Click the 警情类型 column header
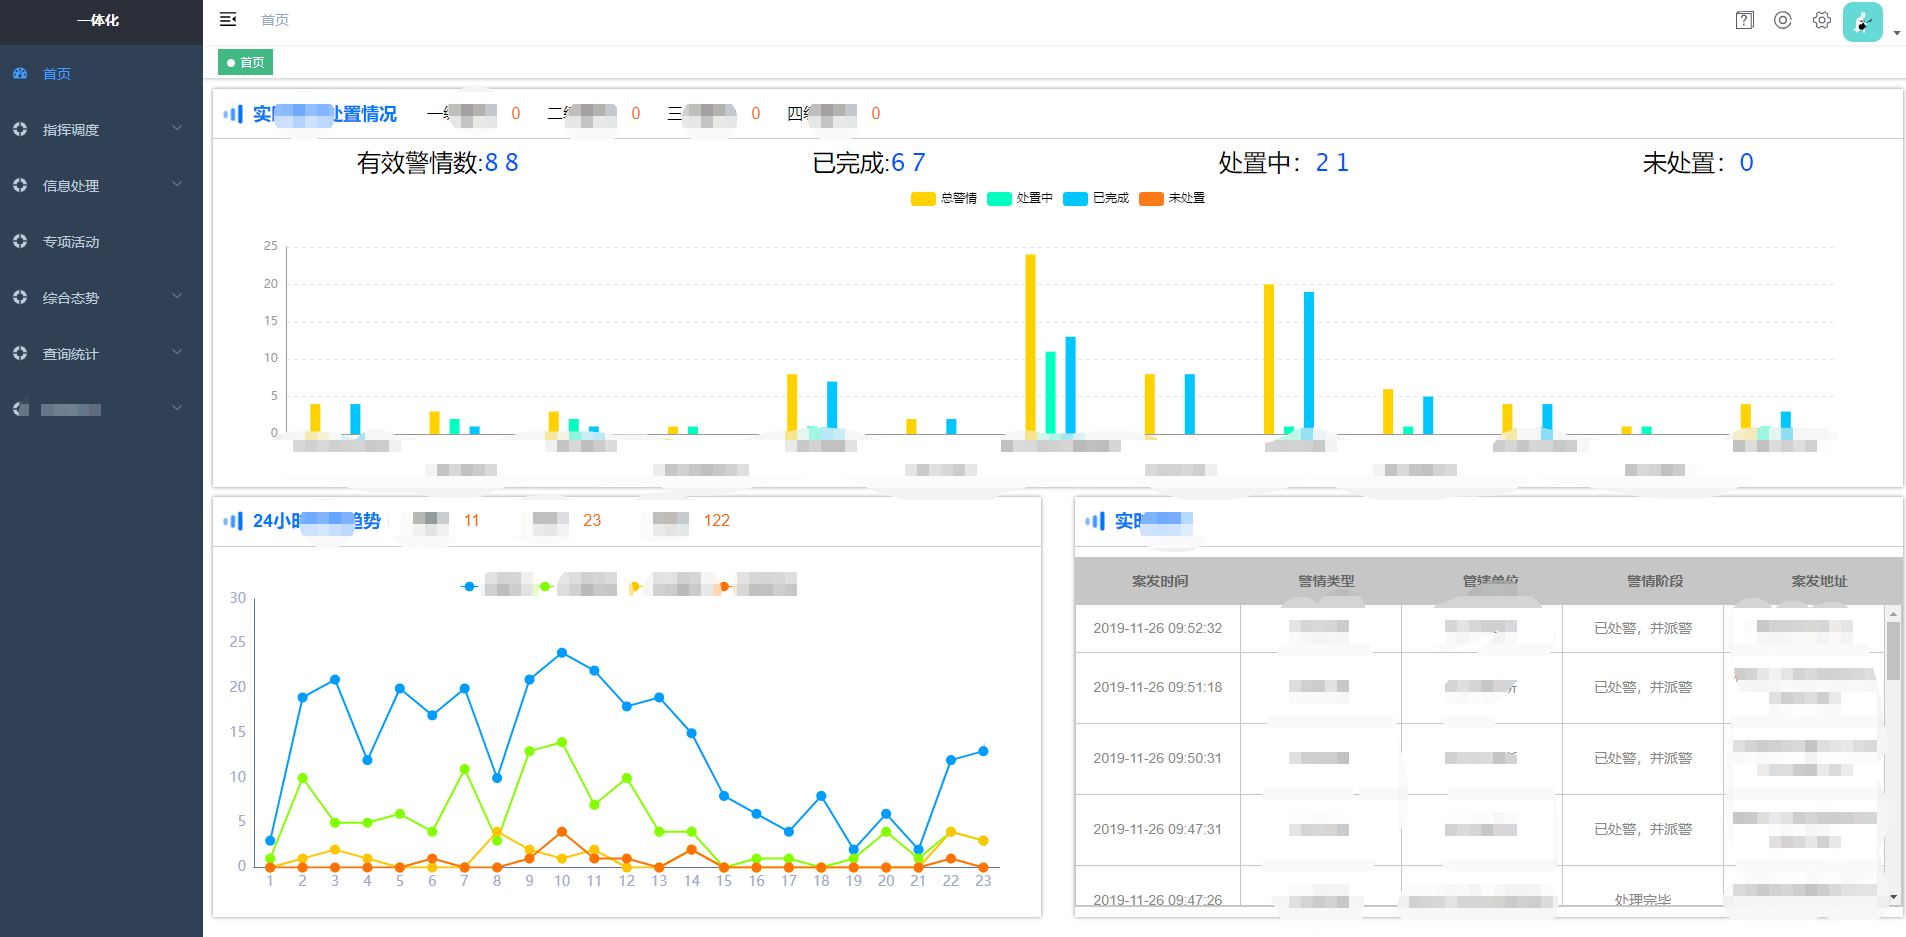The image size is (1906, 937). point(1326,581)
